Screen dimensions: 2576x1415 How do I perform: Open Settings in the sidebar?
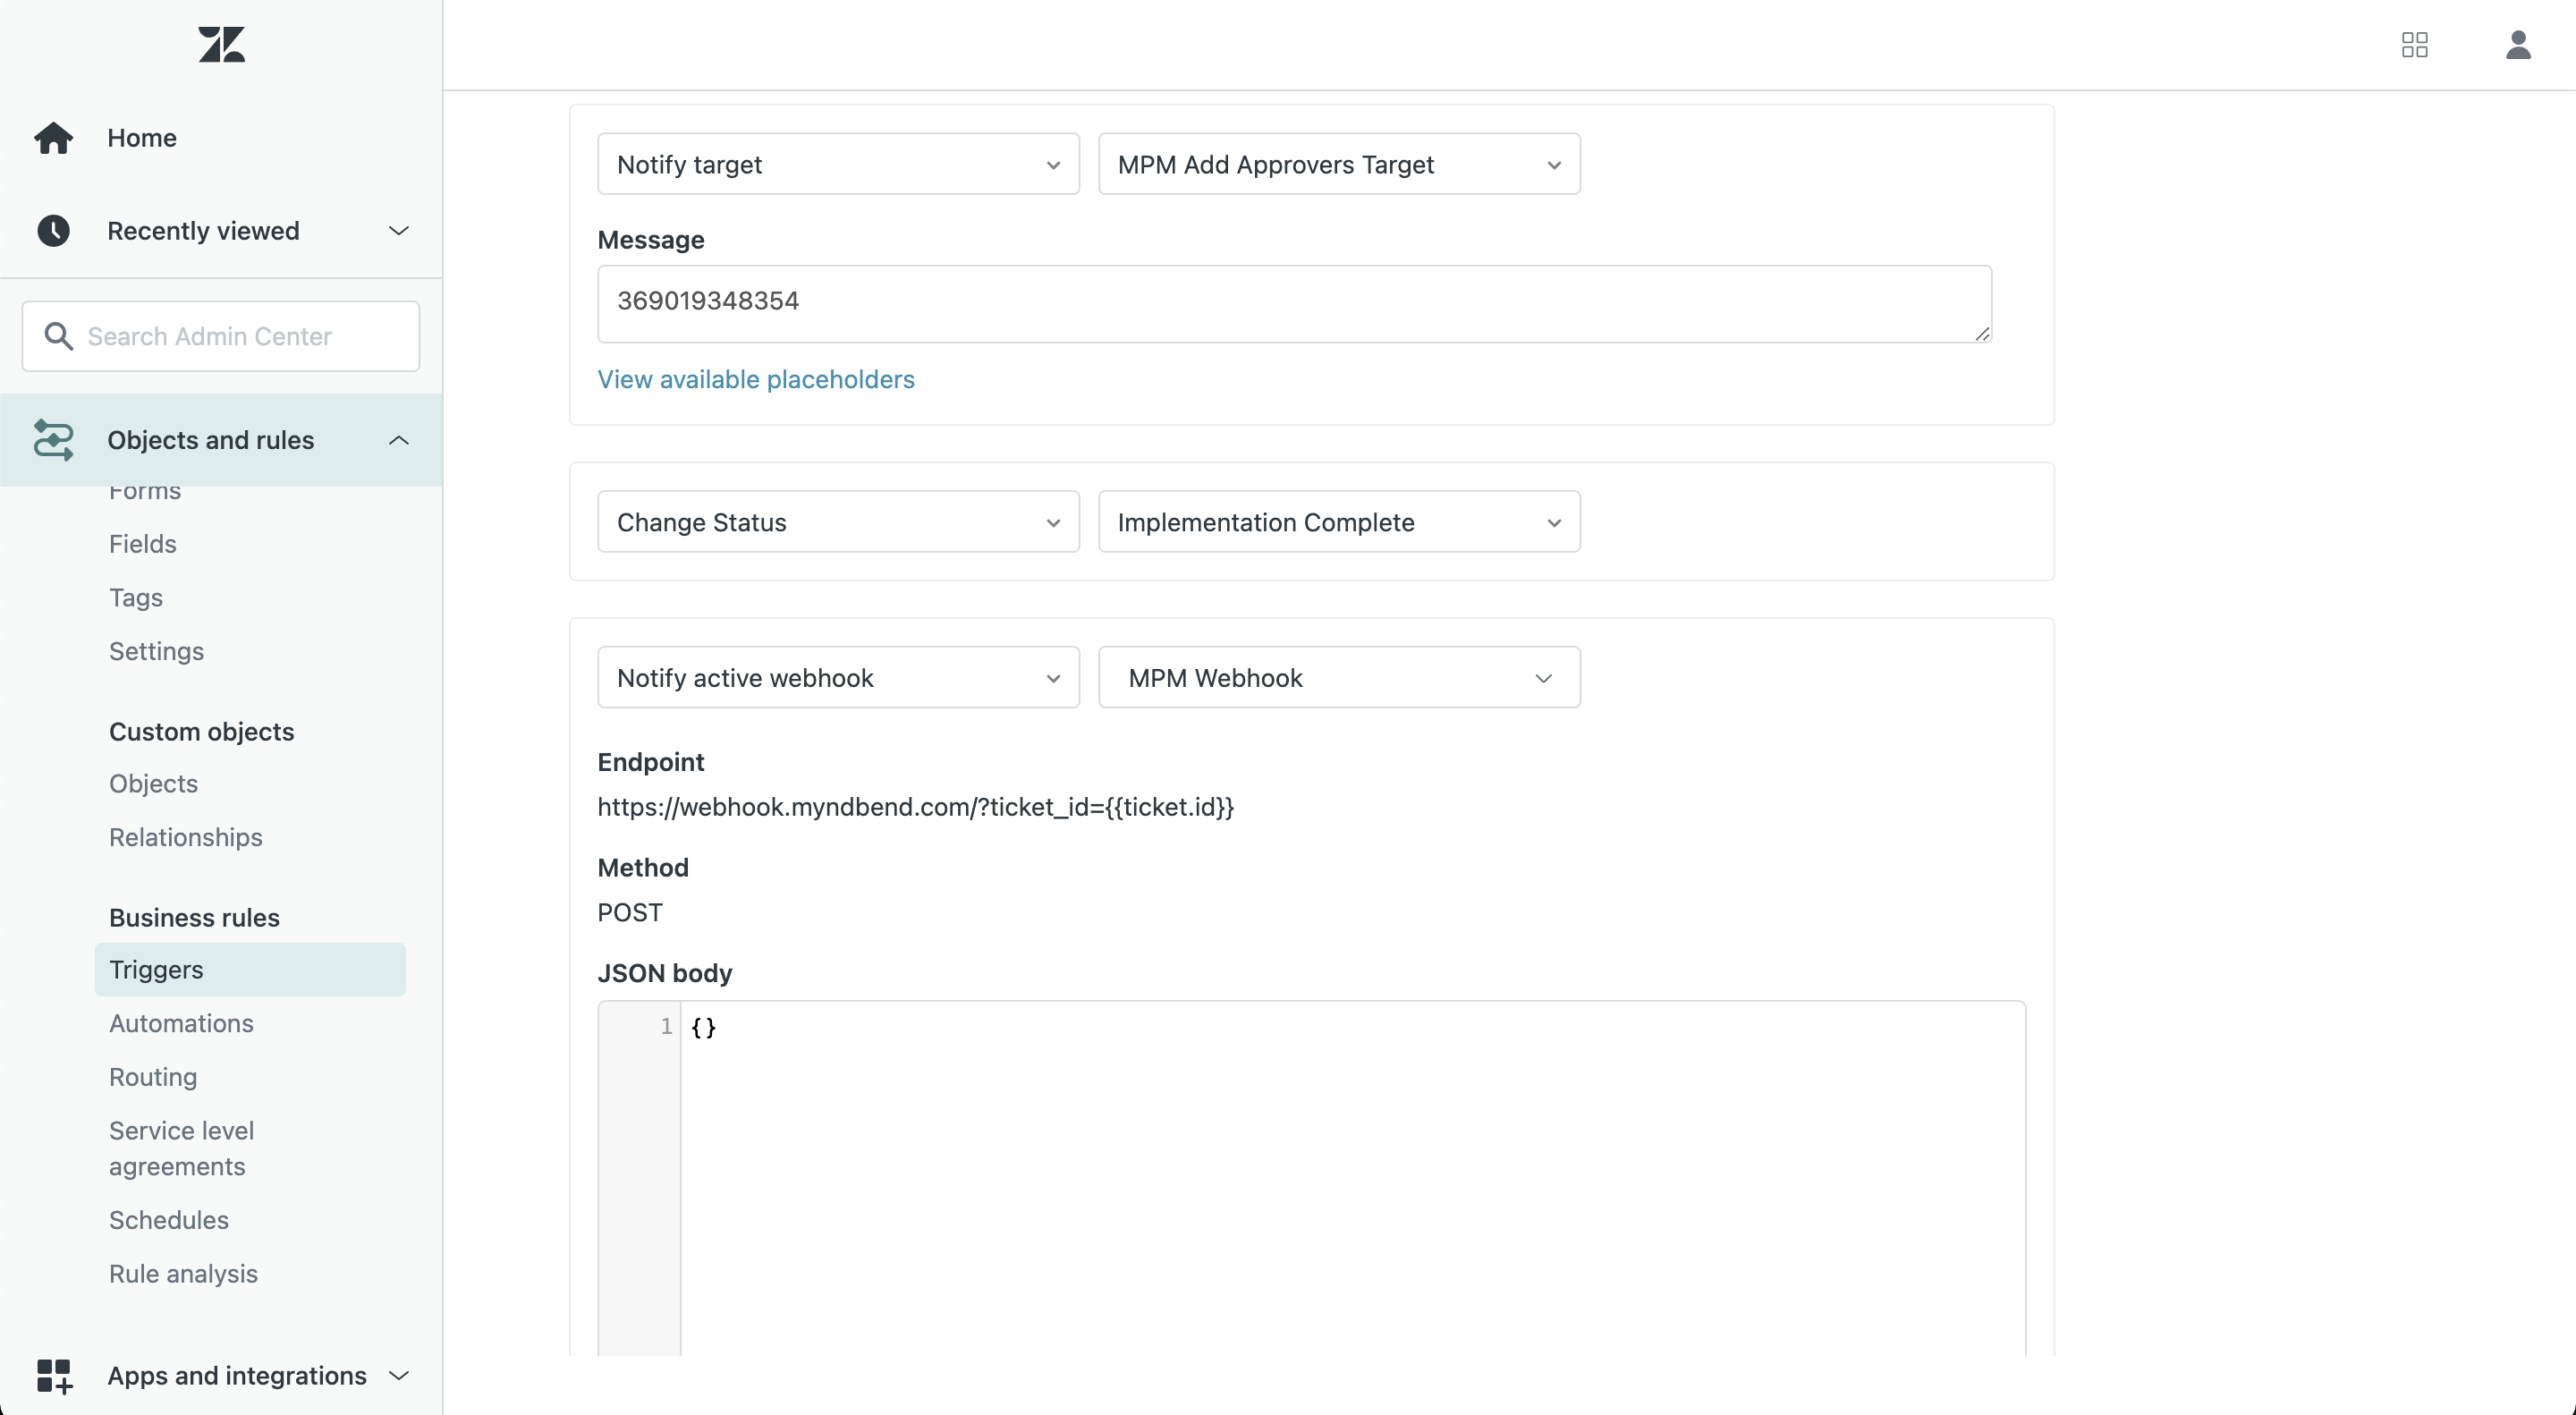click(156, 651)
